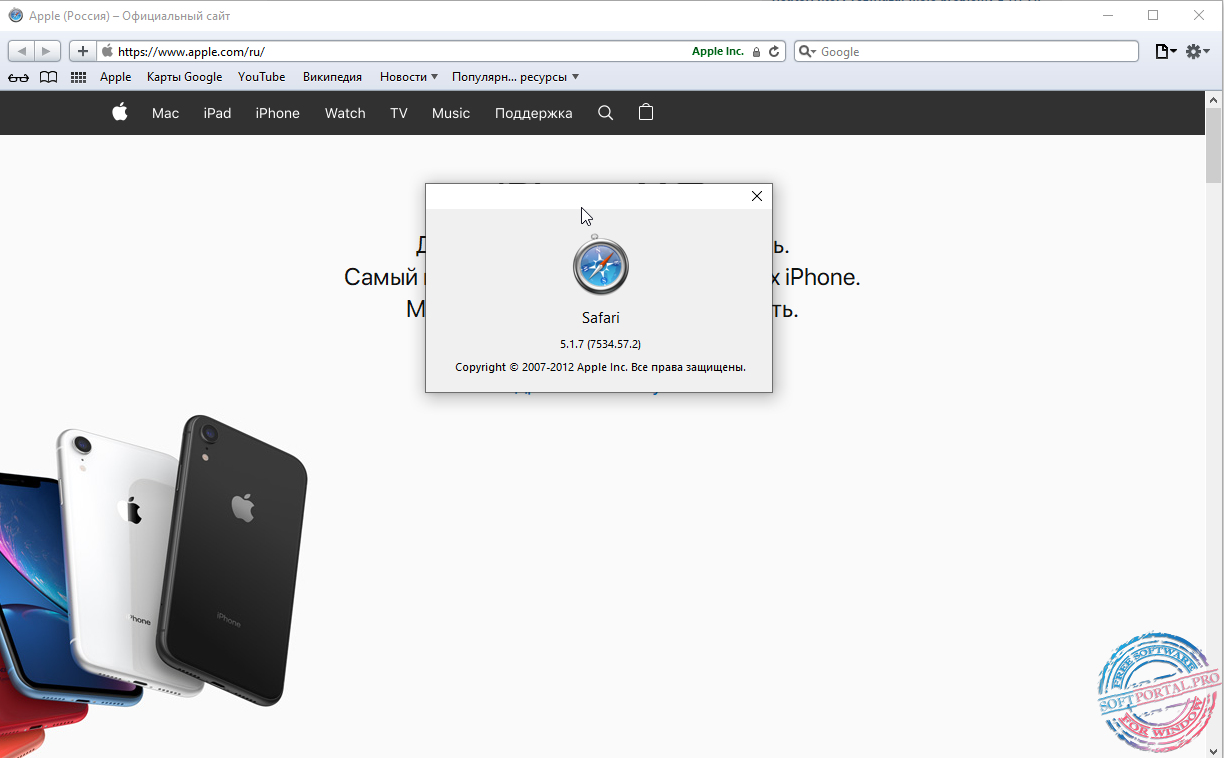This screenshot has width=1224, height=758.
Task: Open the Watch section
Action: 345,113
